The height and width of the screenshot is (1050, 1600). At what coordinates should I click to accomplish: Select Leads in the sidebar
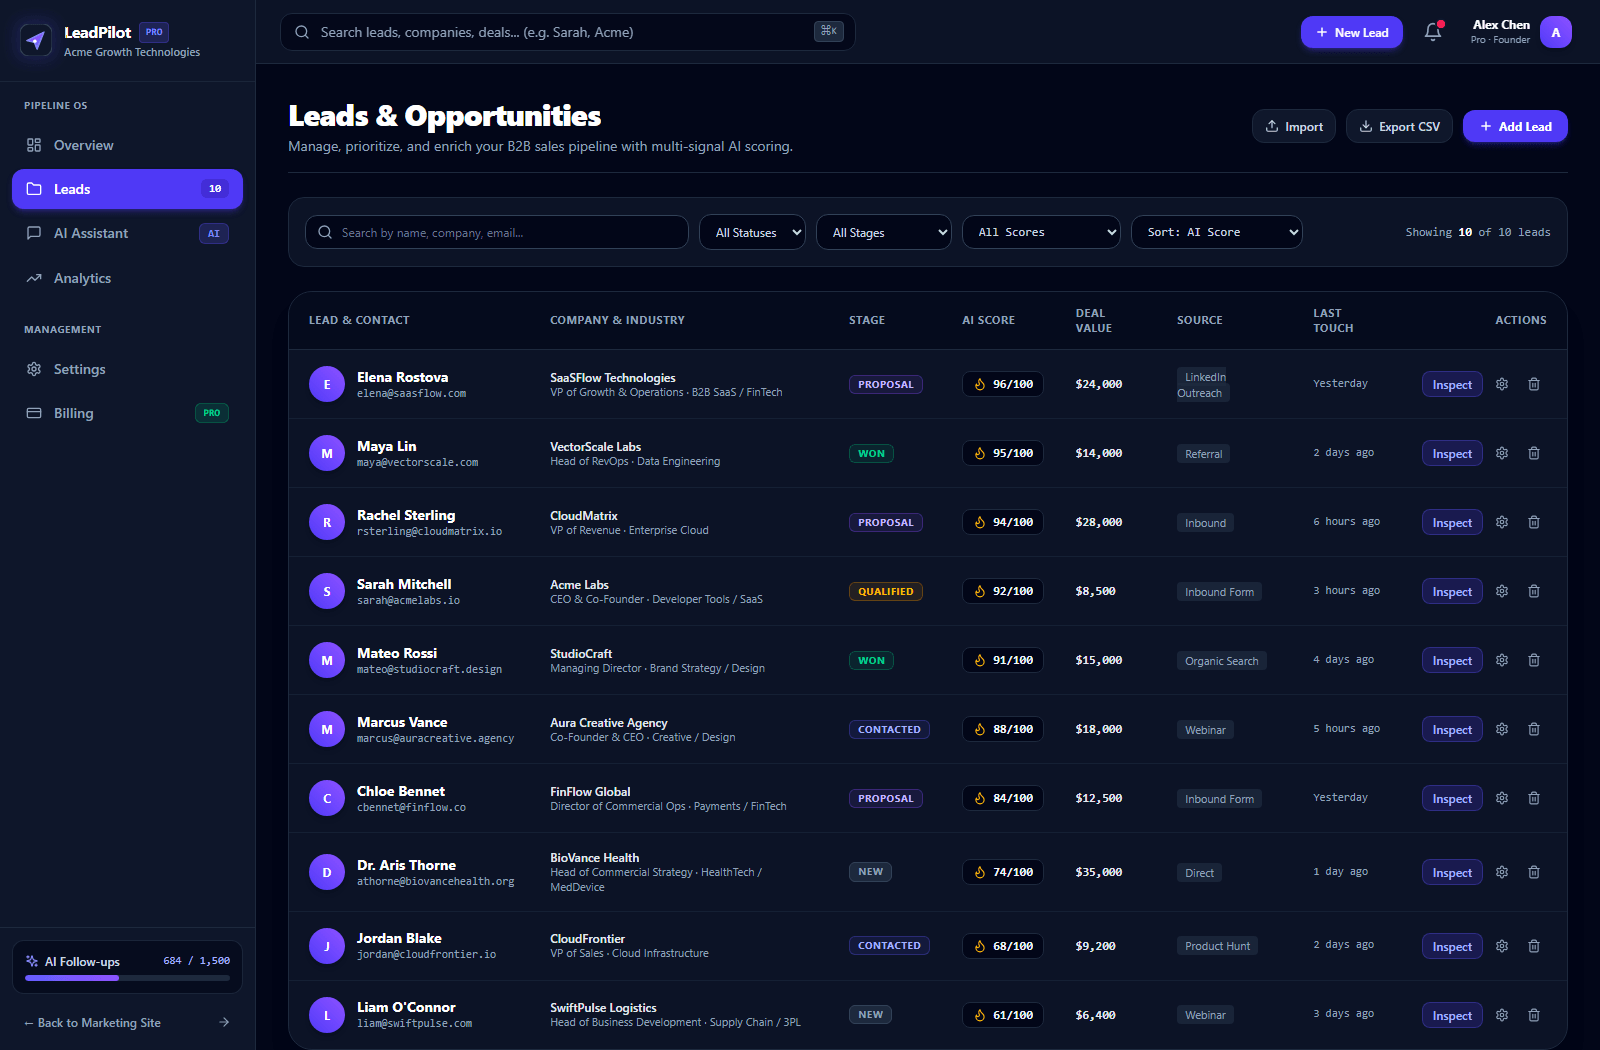tap(127, 189)
